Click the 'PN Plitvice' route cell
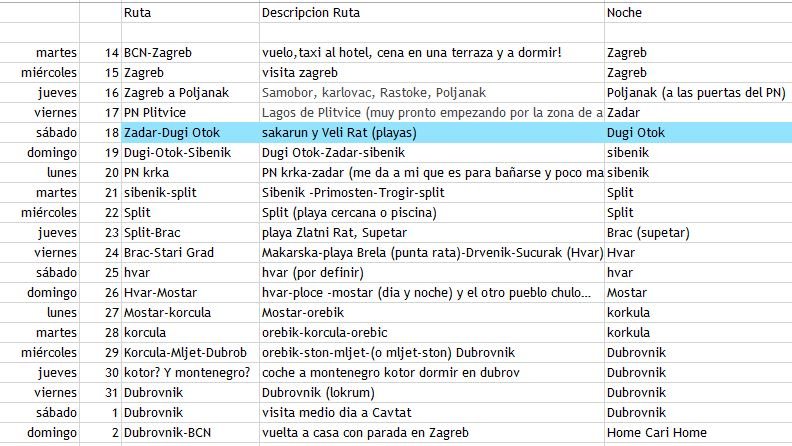The image size is (792, 446). click(x=190, y=113)
